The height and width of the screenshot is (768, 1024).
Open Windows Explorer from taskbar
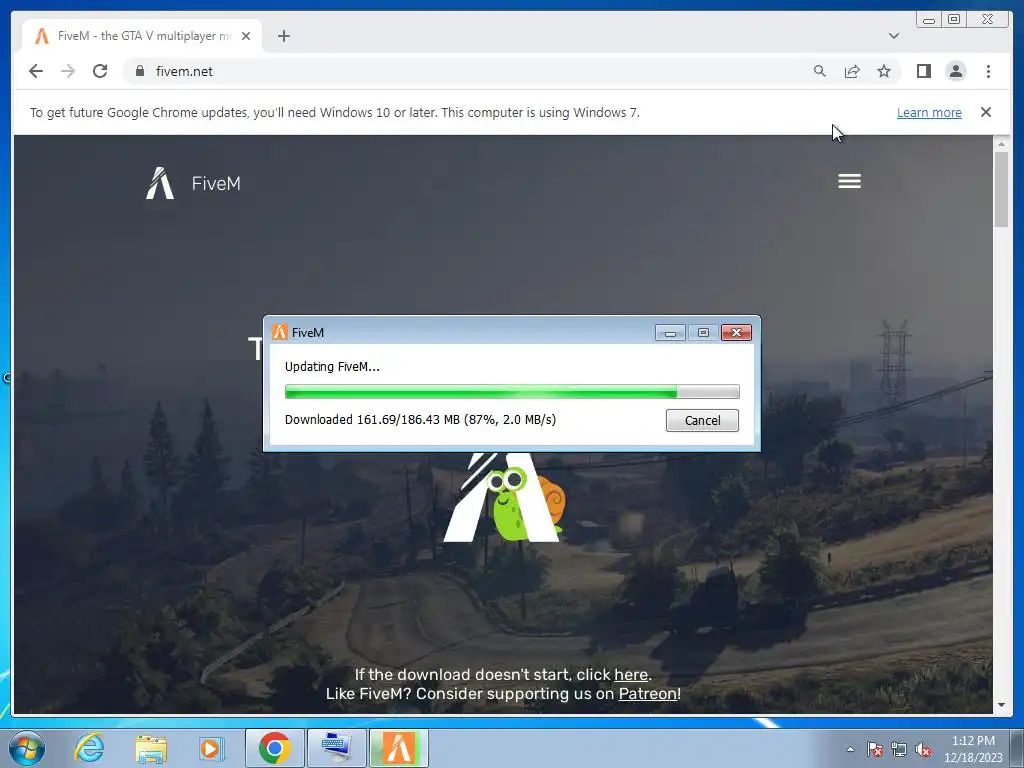[151, 748]
